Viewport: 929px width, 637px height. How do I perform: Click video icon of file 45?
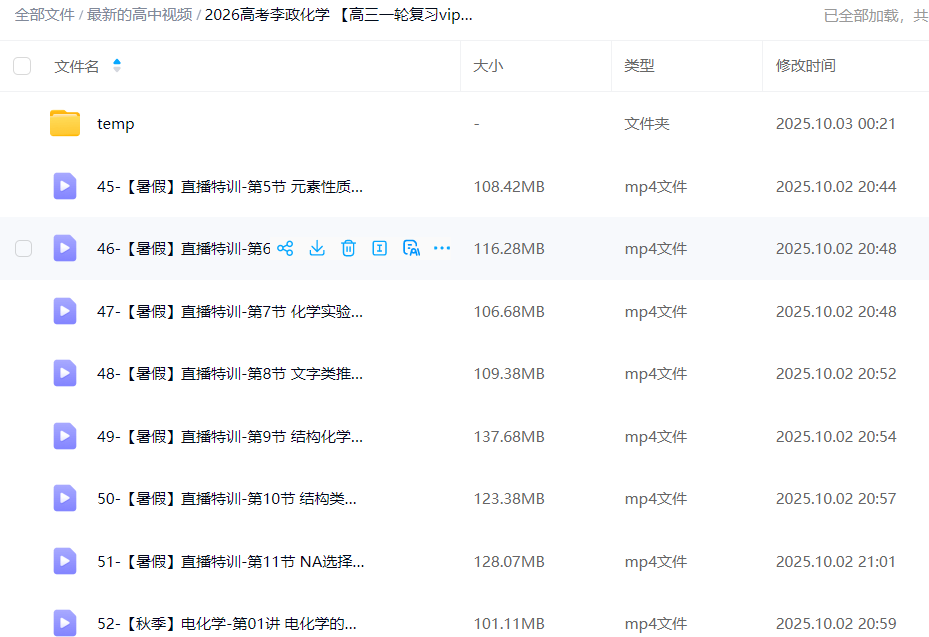click(x=65, y=186)
